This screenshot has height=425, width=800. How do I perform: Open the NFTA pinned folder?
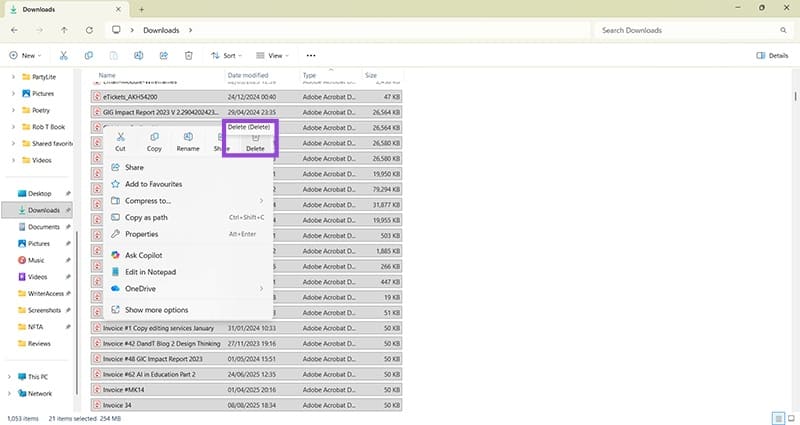37,327
